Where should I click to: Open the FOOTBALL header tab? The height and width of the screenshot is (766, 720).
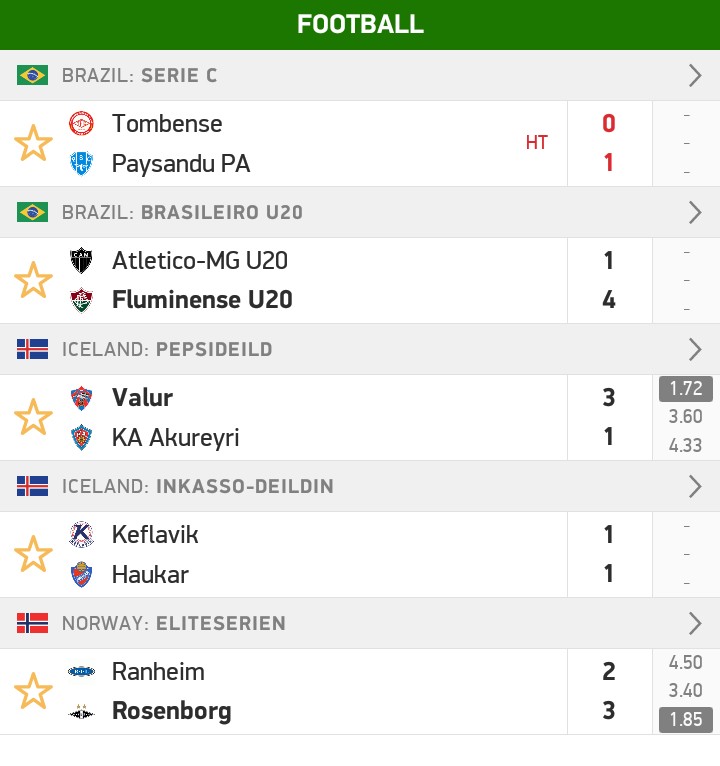[360, 24]
